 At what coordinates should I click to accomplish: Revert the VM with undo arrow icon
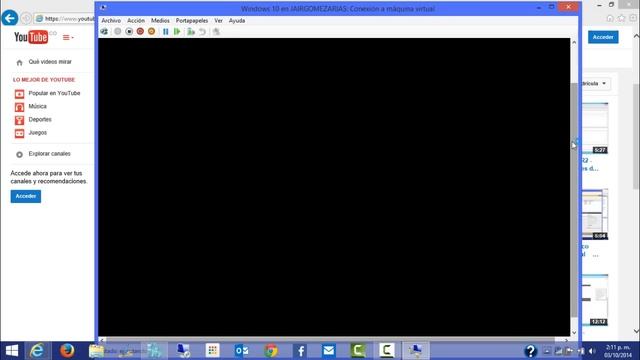(202, 31)
